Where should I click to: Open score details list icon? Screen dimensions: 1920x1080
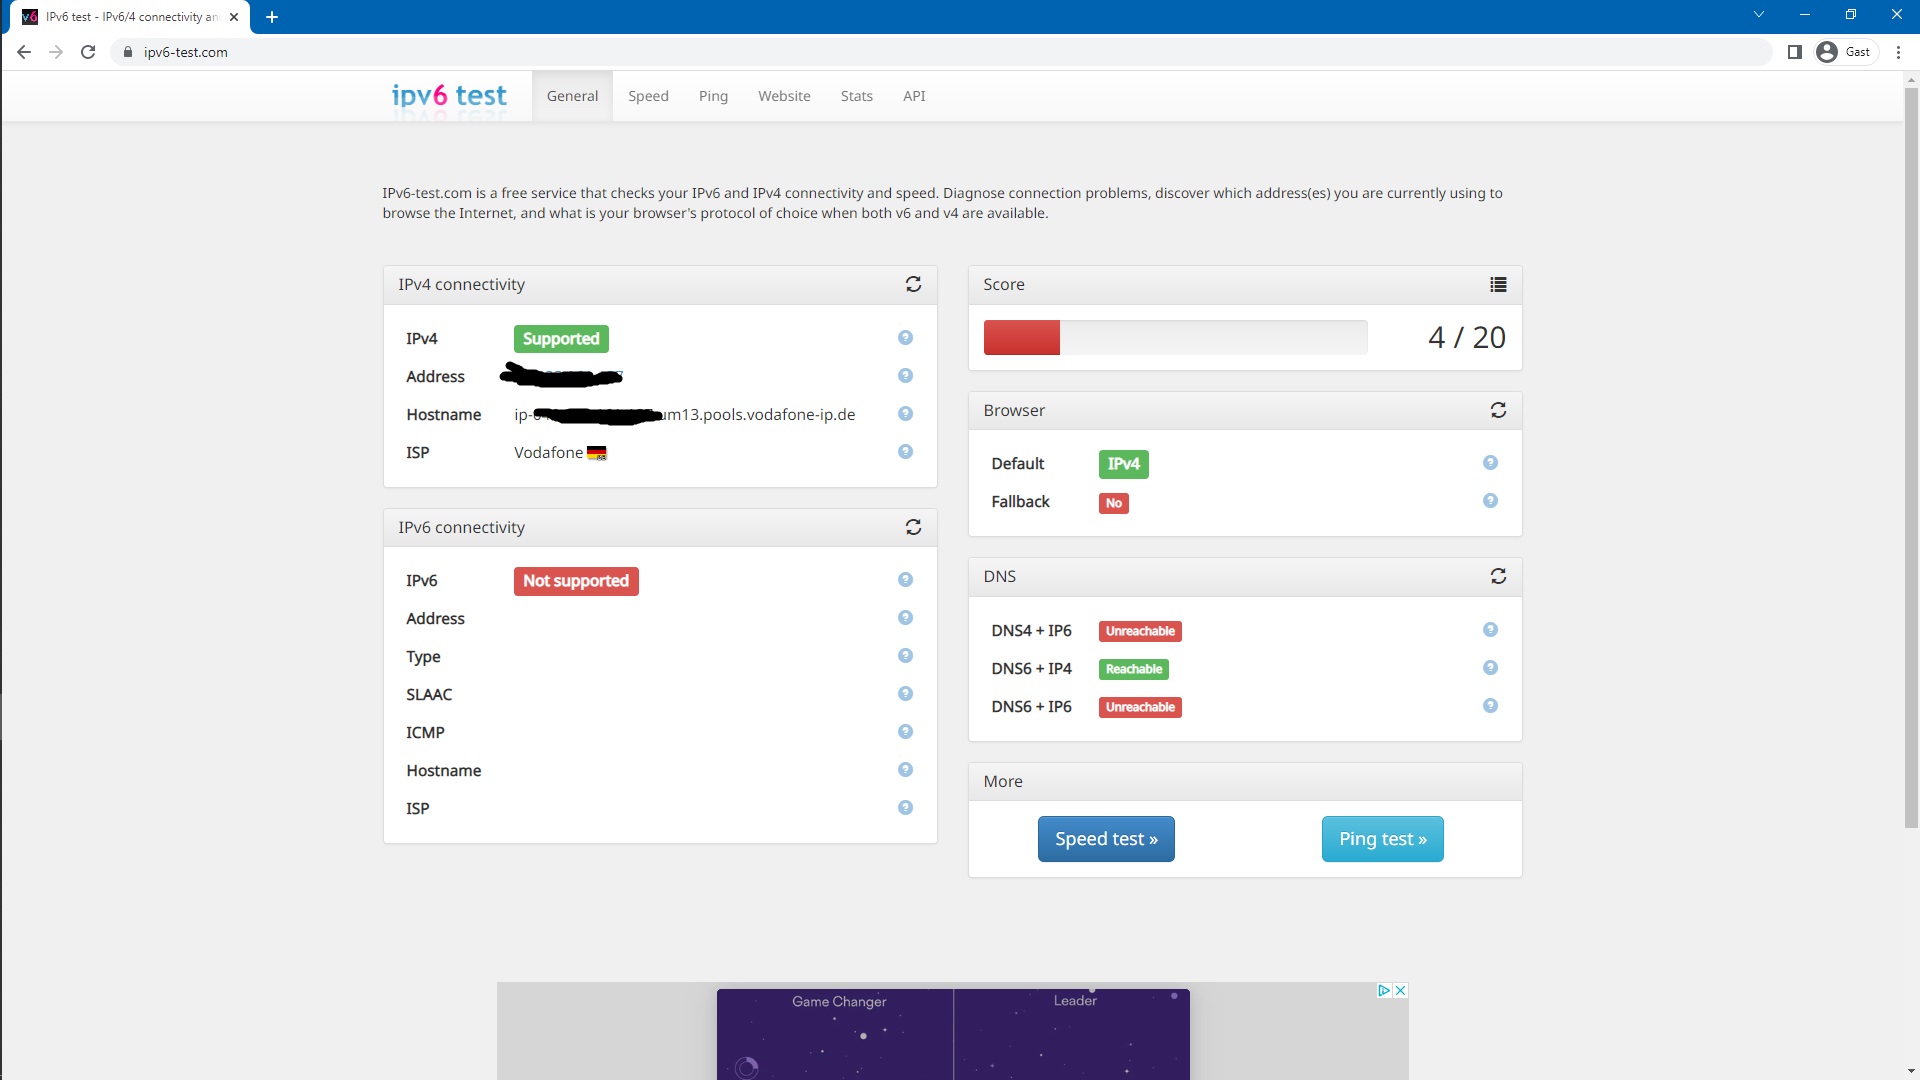click(x=1498, y=285)
